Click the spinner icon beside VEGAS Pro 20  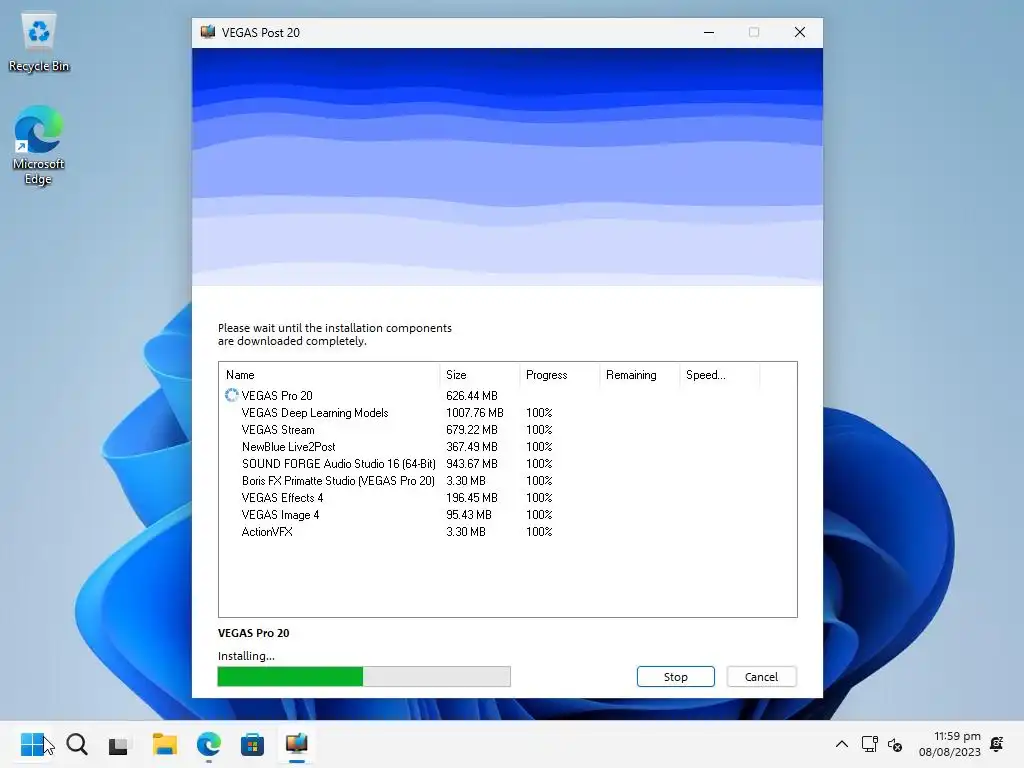point(231,395)
